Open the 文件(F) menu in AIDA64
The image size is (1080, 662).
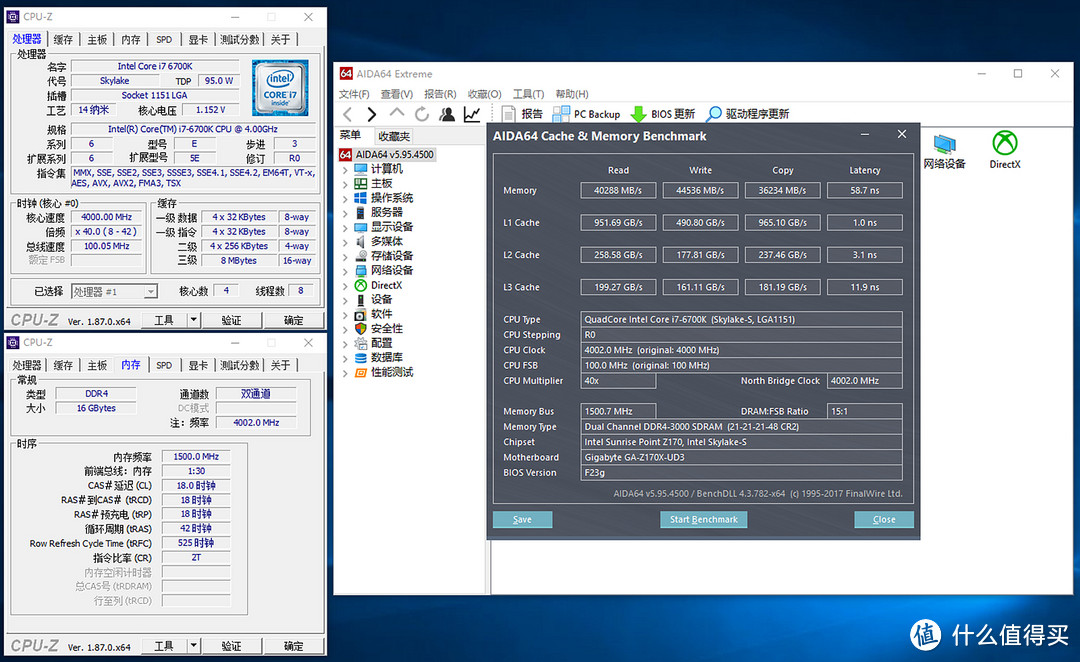[354, 94]
